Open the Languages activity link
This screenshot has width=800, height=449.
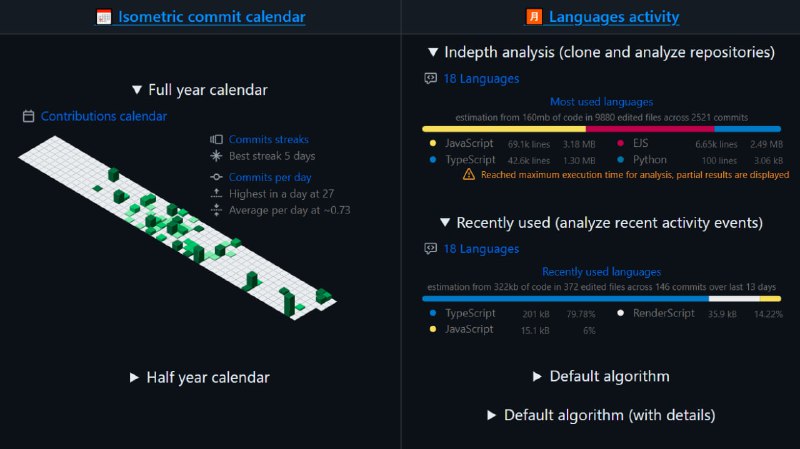[614, 17]
